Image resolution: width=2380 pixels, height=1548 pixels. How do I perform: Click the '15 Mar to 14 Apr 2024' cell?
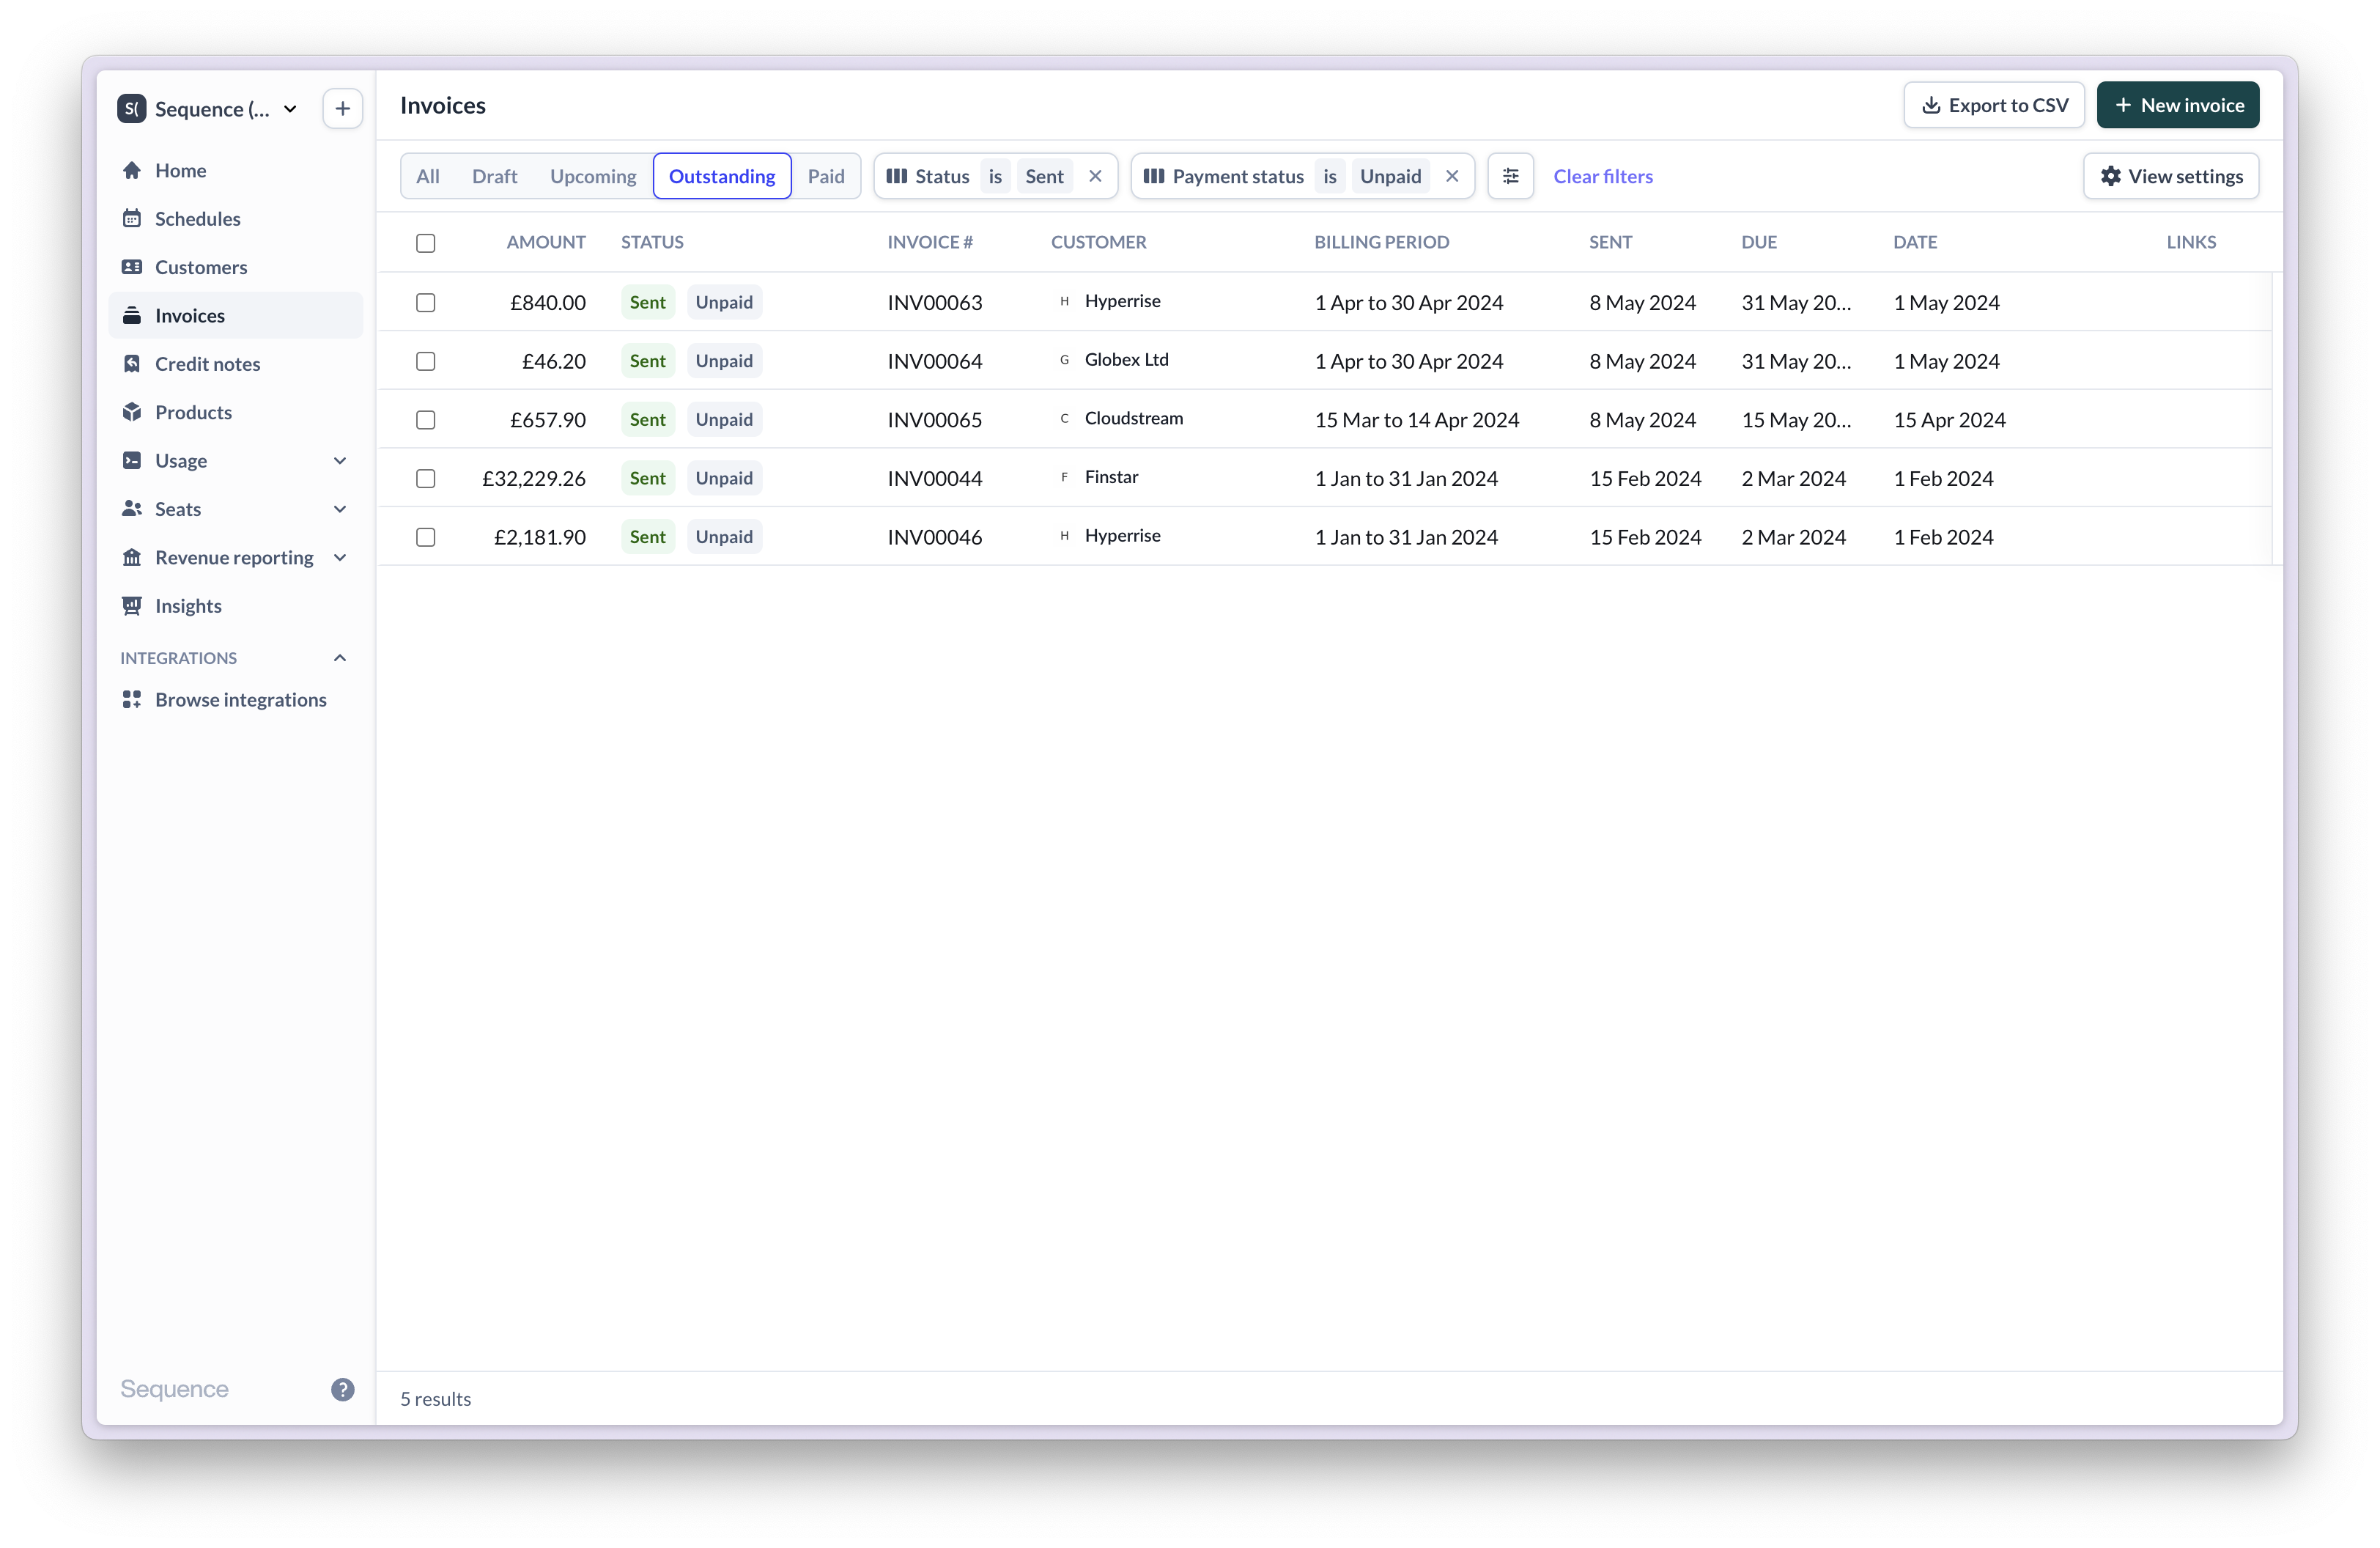pos(1416,420)
